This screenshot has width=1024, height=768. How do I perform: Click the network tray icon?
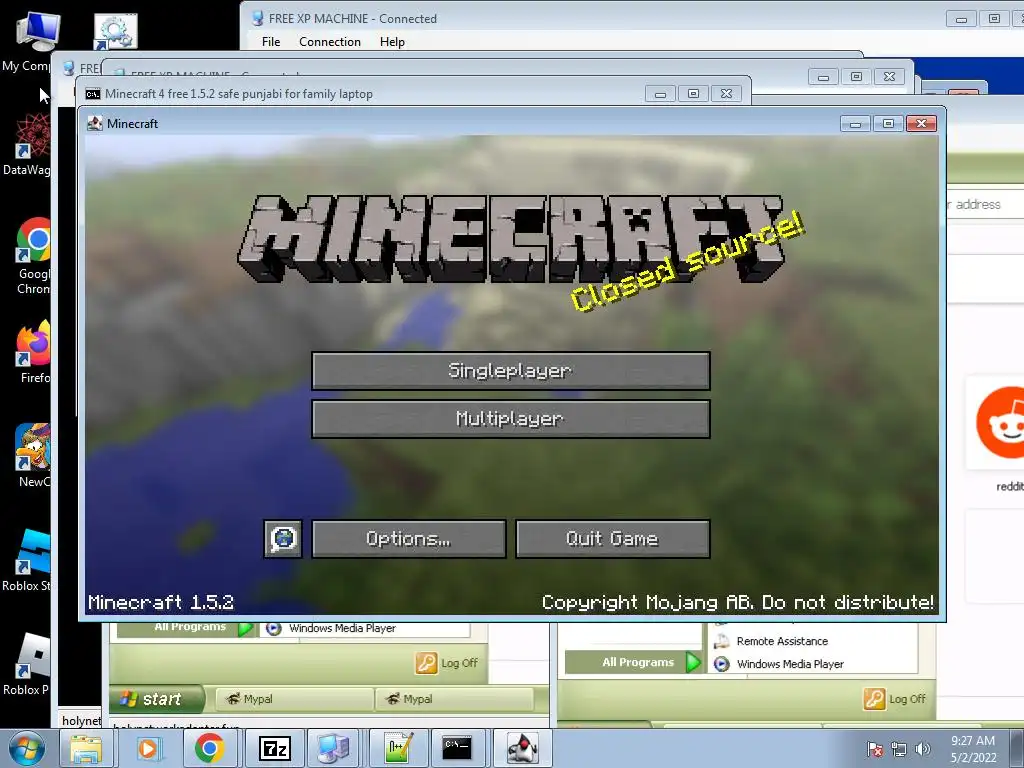coord(899,749)
